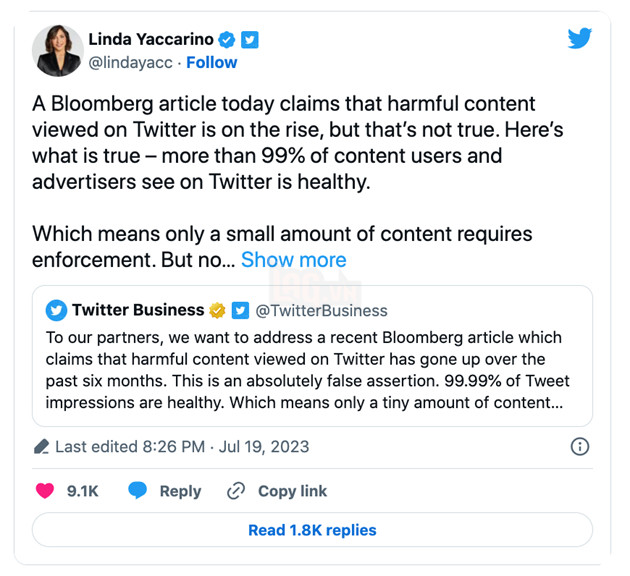630x576 pixels.
Task: Click the reply speech bubble icon
Action: pos(138,491)
